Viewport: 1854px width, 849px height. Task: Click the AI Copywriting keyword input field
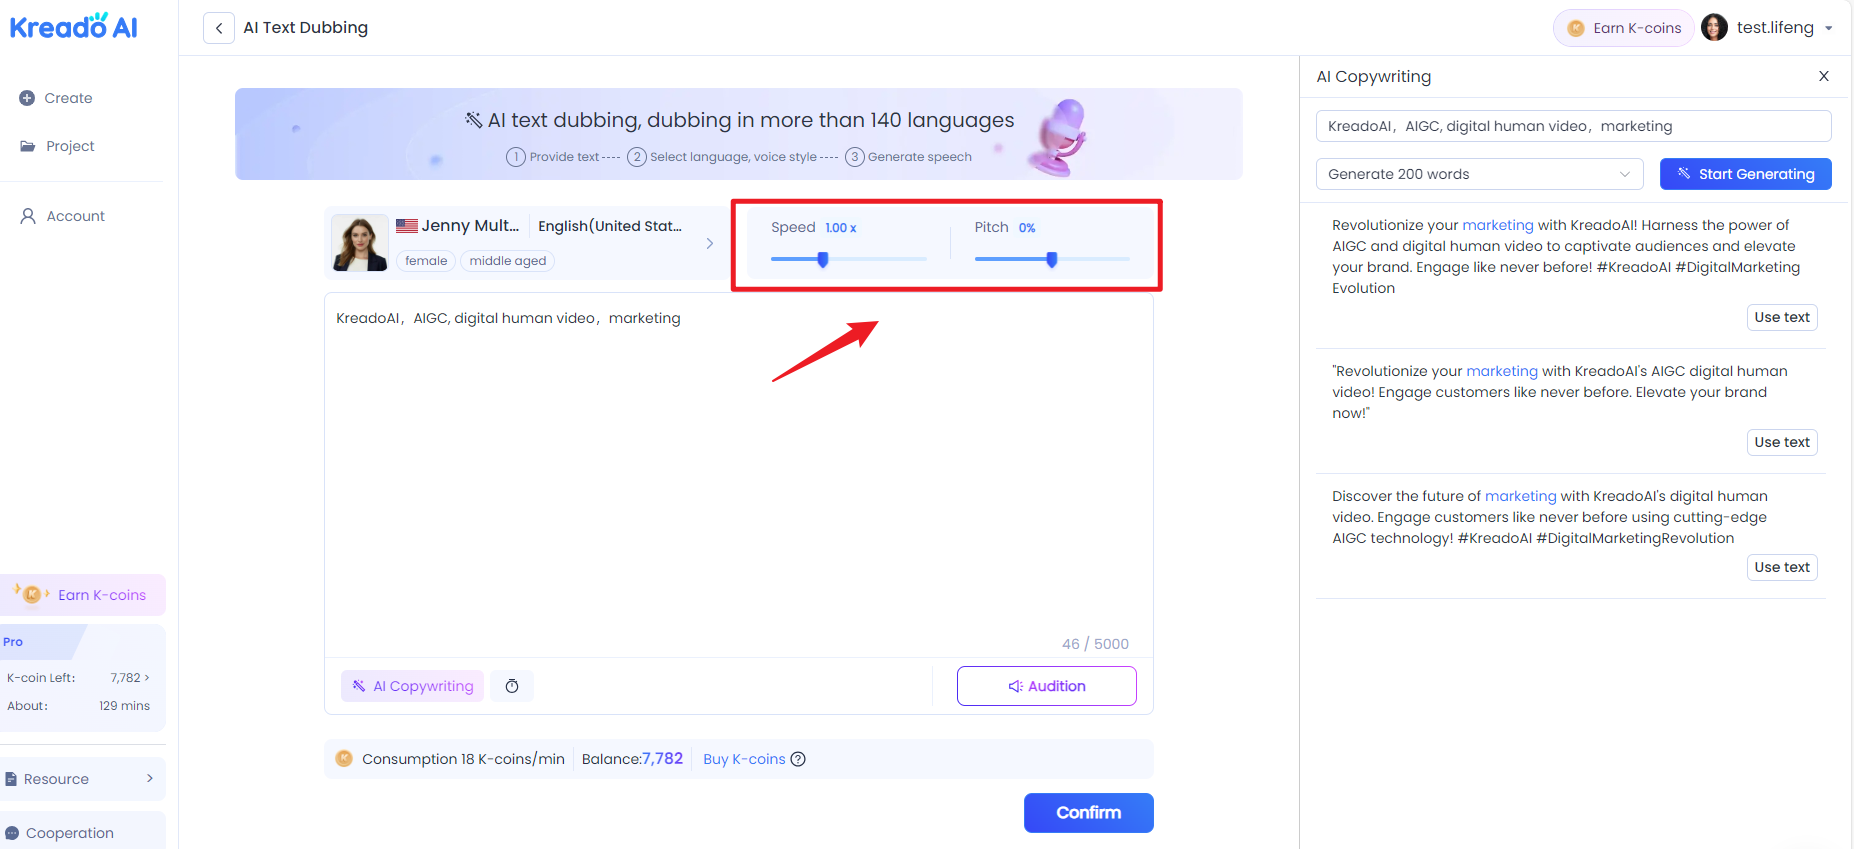click(x=1572, y=126)
